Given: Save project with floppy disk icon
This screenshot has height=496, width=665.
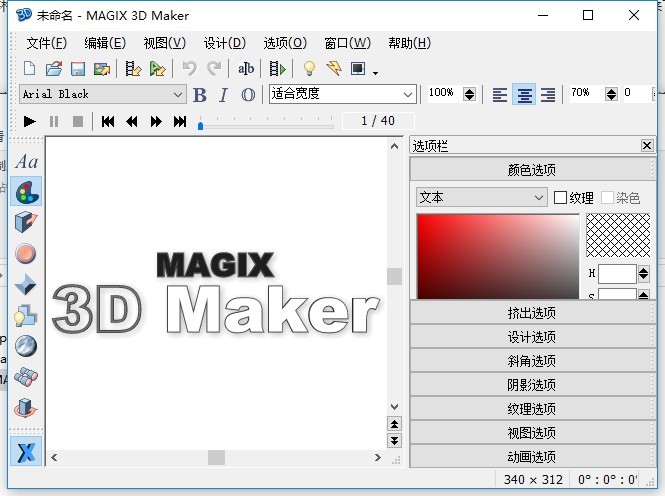Looking at the screenshot, I should pos(78,68).
